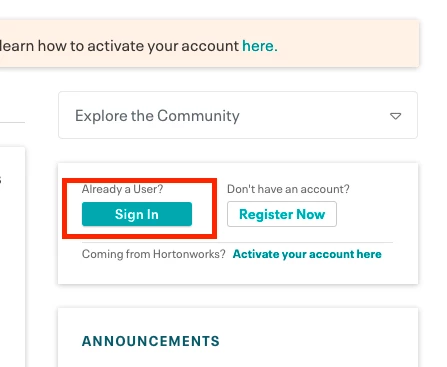Follow the 'here.' link in banner
Viewport: 447px width, 367px height.
[260, 46]
